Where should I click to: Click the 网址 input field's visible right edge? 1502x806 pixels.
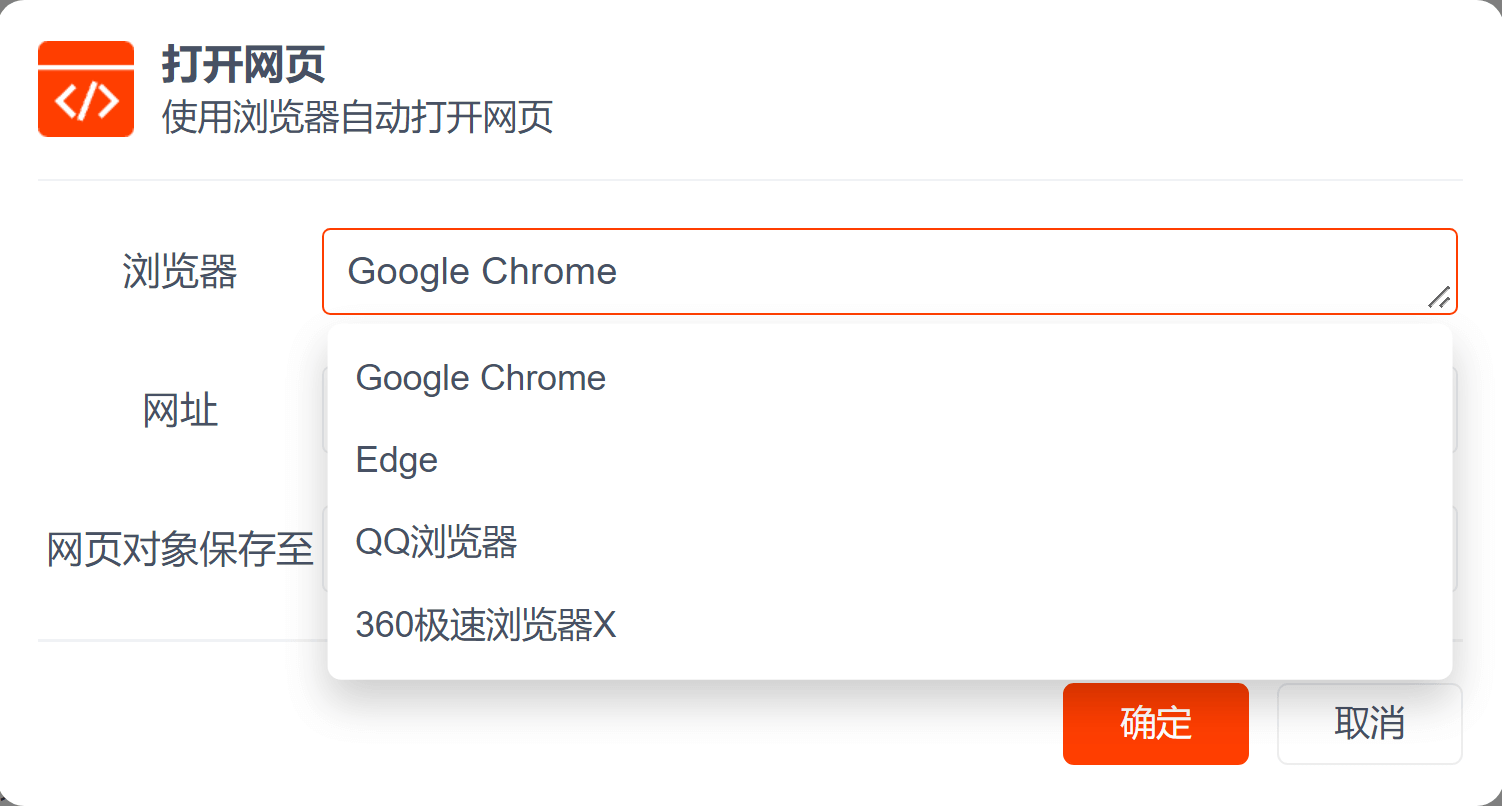coord(1455,410)
